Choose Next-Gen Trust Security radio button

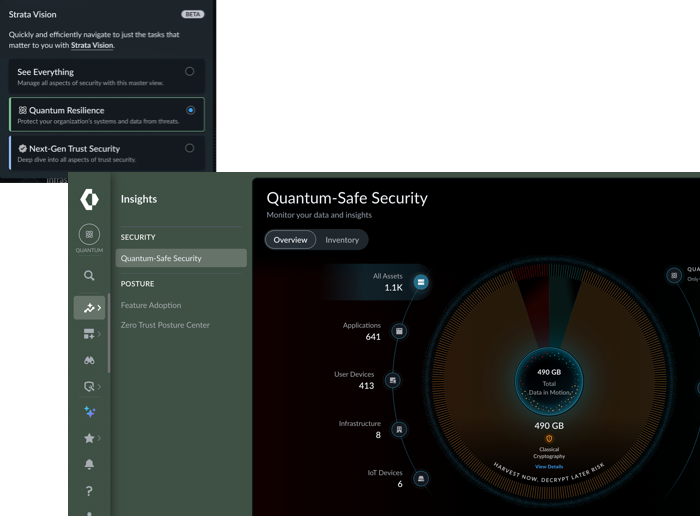(189, 148)
